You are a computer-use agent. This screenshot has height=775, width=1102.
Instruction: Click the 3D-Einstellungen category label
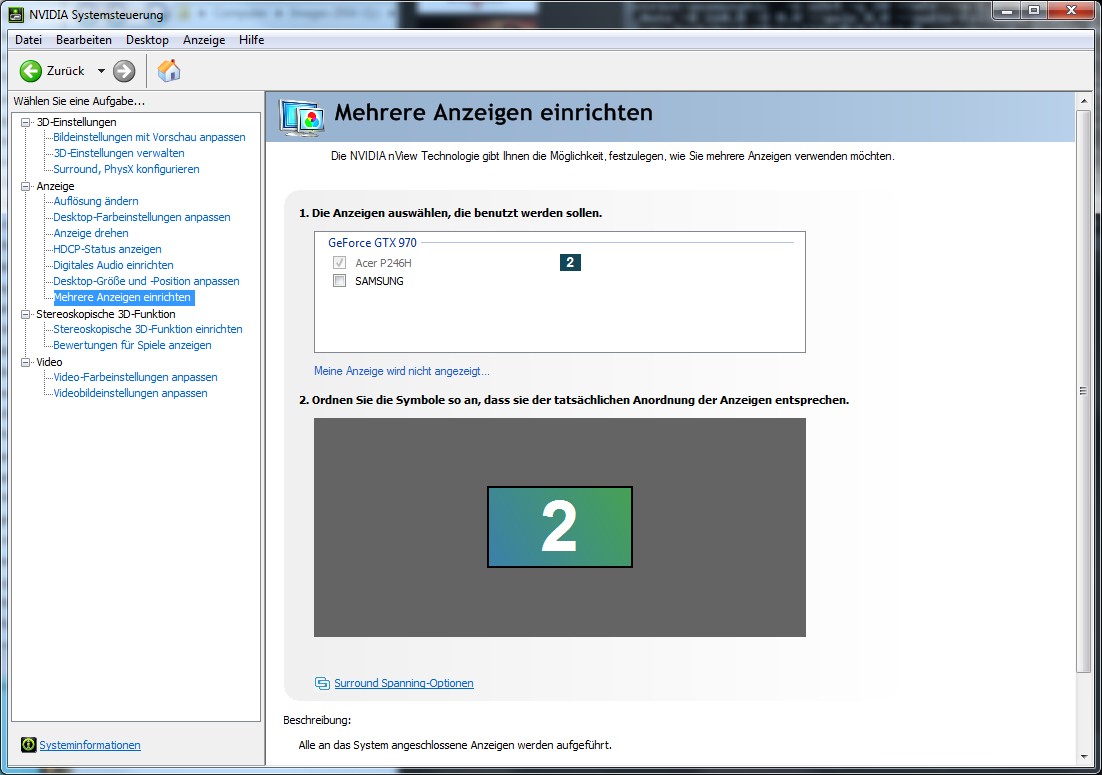tap(76, 122)
